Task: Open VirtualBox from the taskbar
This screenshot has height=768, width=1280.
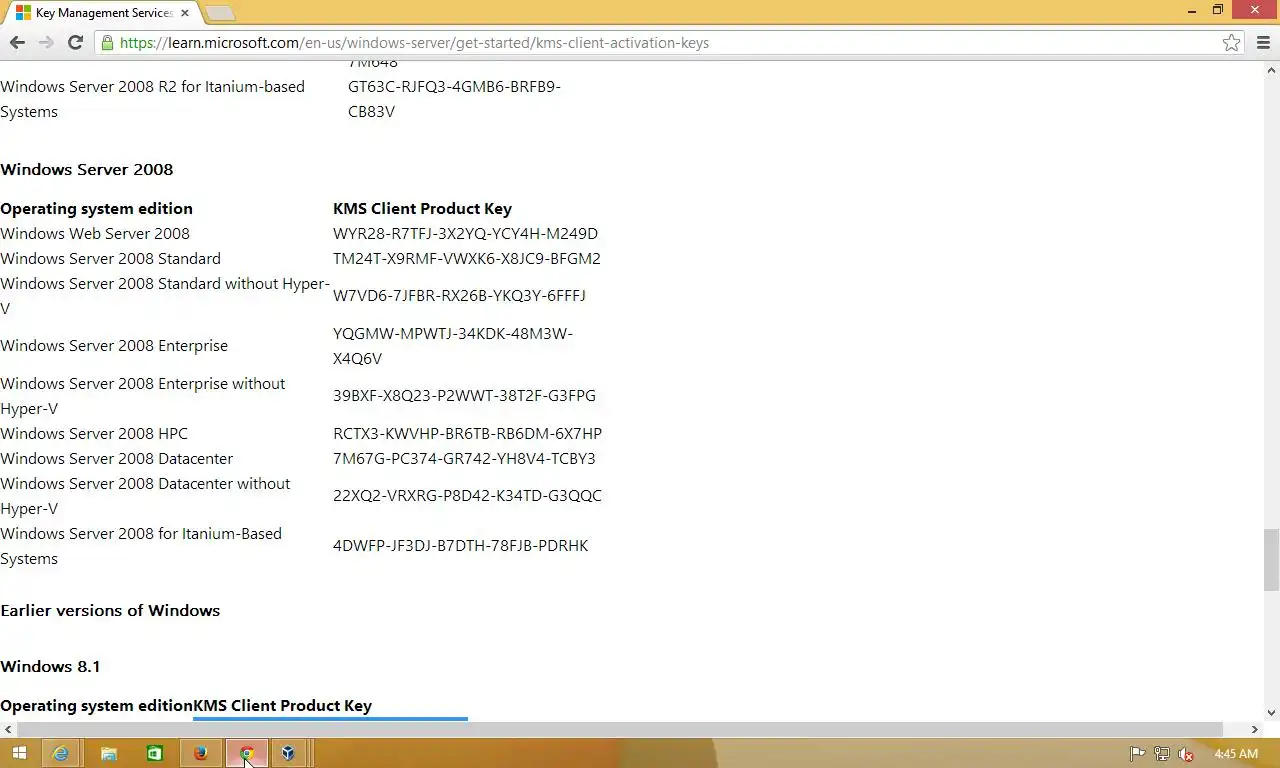Action: 288,753
